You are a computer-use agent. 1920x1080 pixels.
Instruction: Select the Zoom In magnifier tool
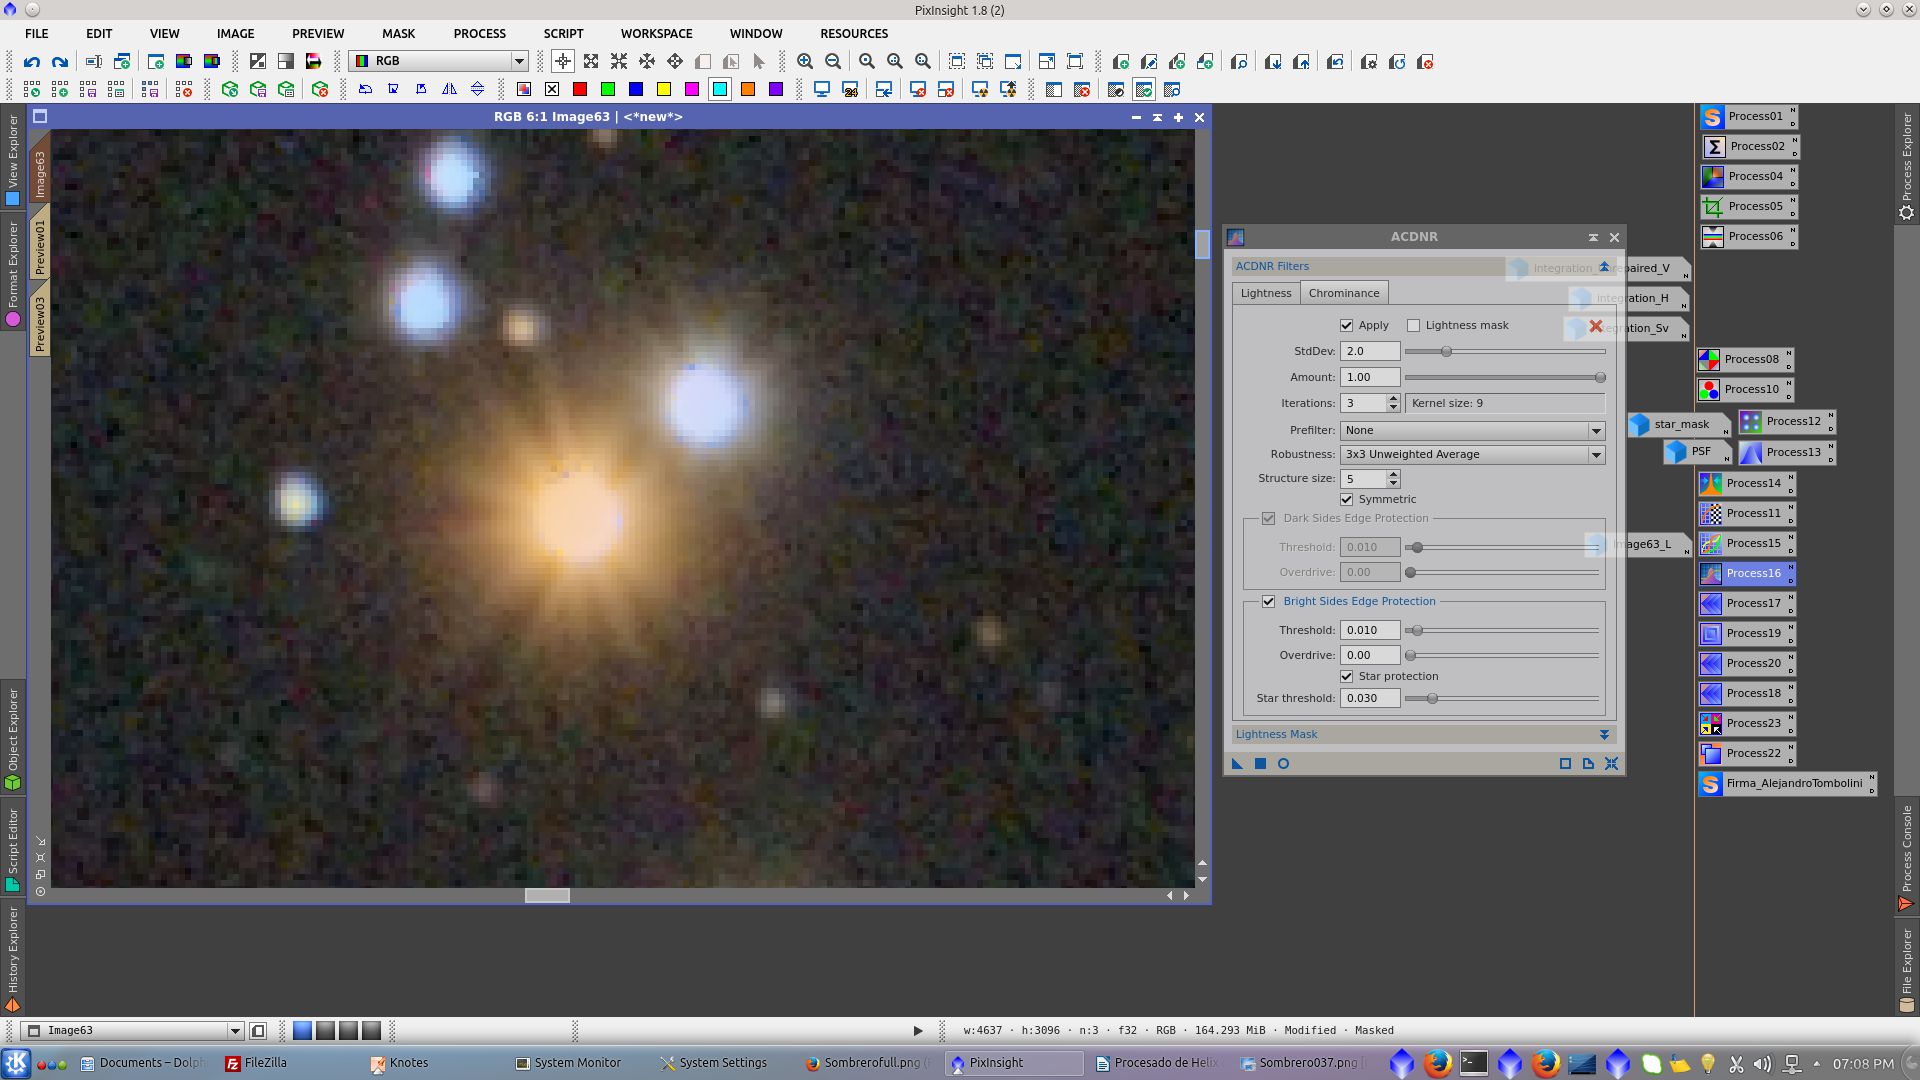(x=805, y=62)
